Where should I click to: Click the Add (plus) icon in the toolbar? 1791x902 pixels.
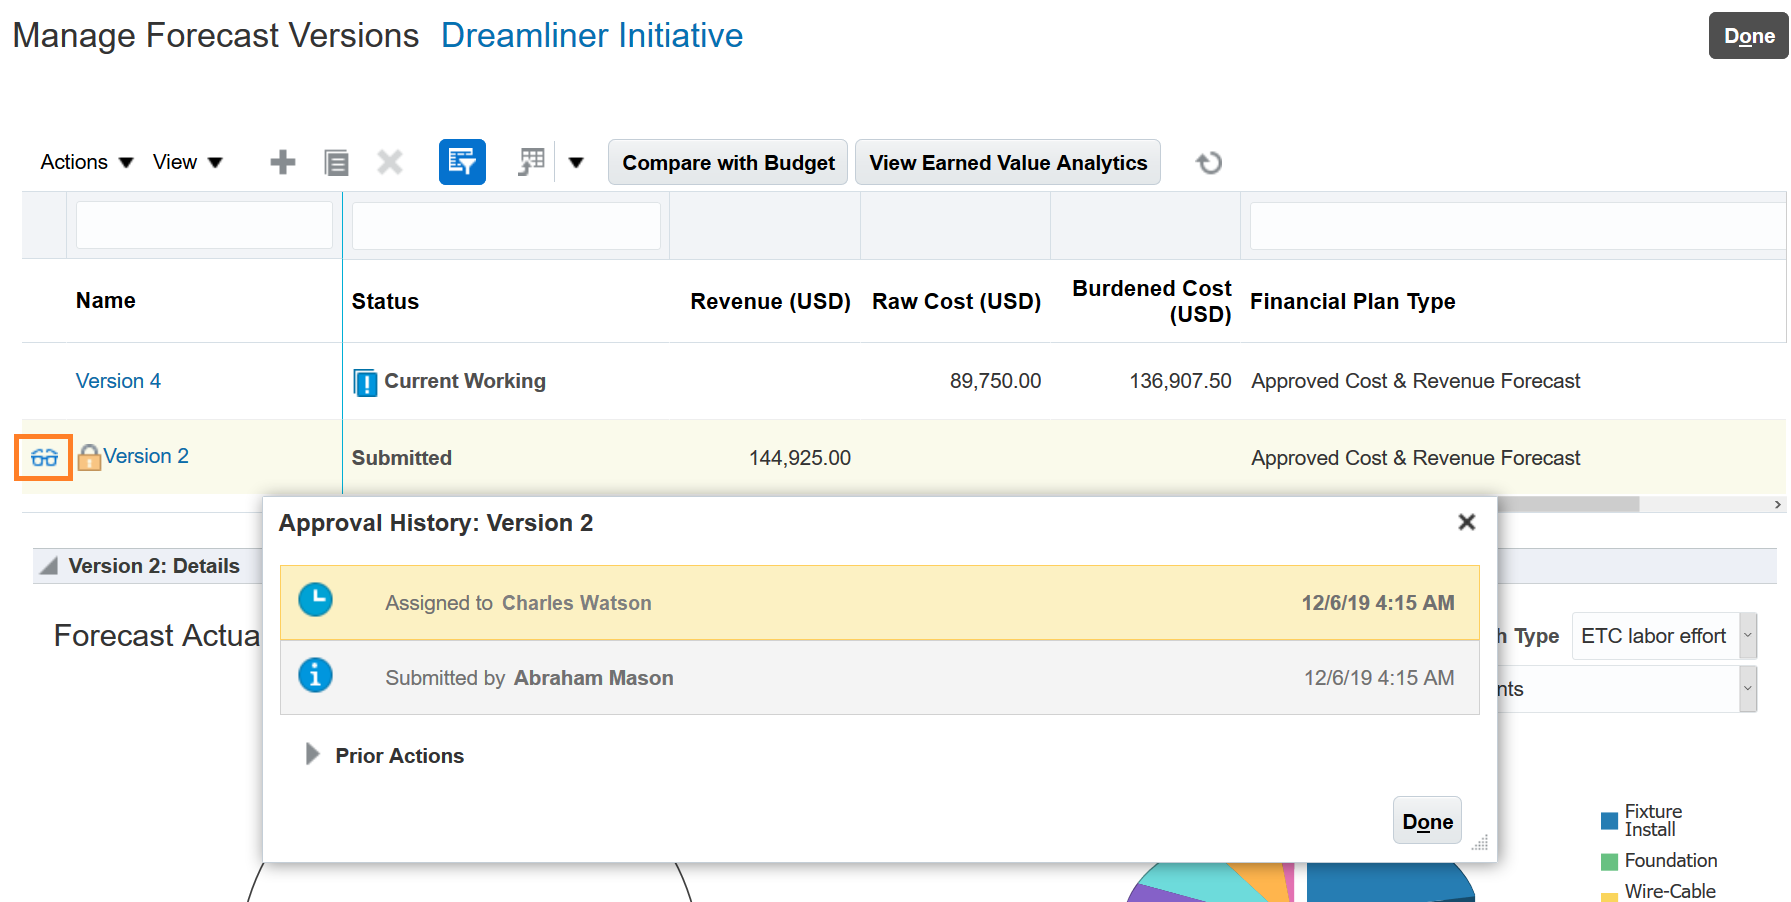tap(282, 161)
